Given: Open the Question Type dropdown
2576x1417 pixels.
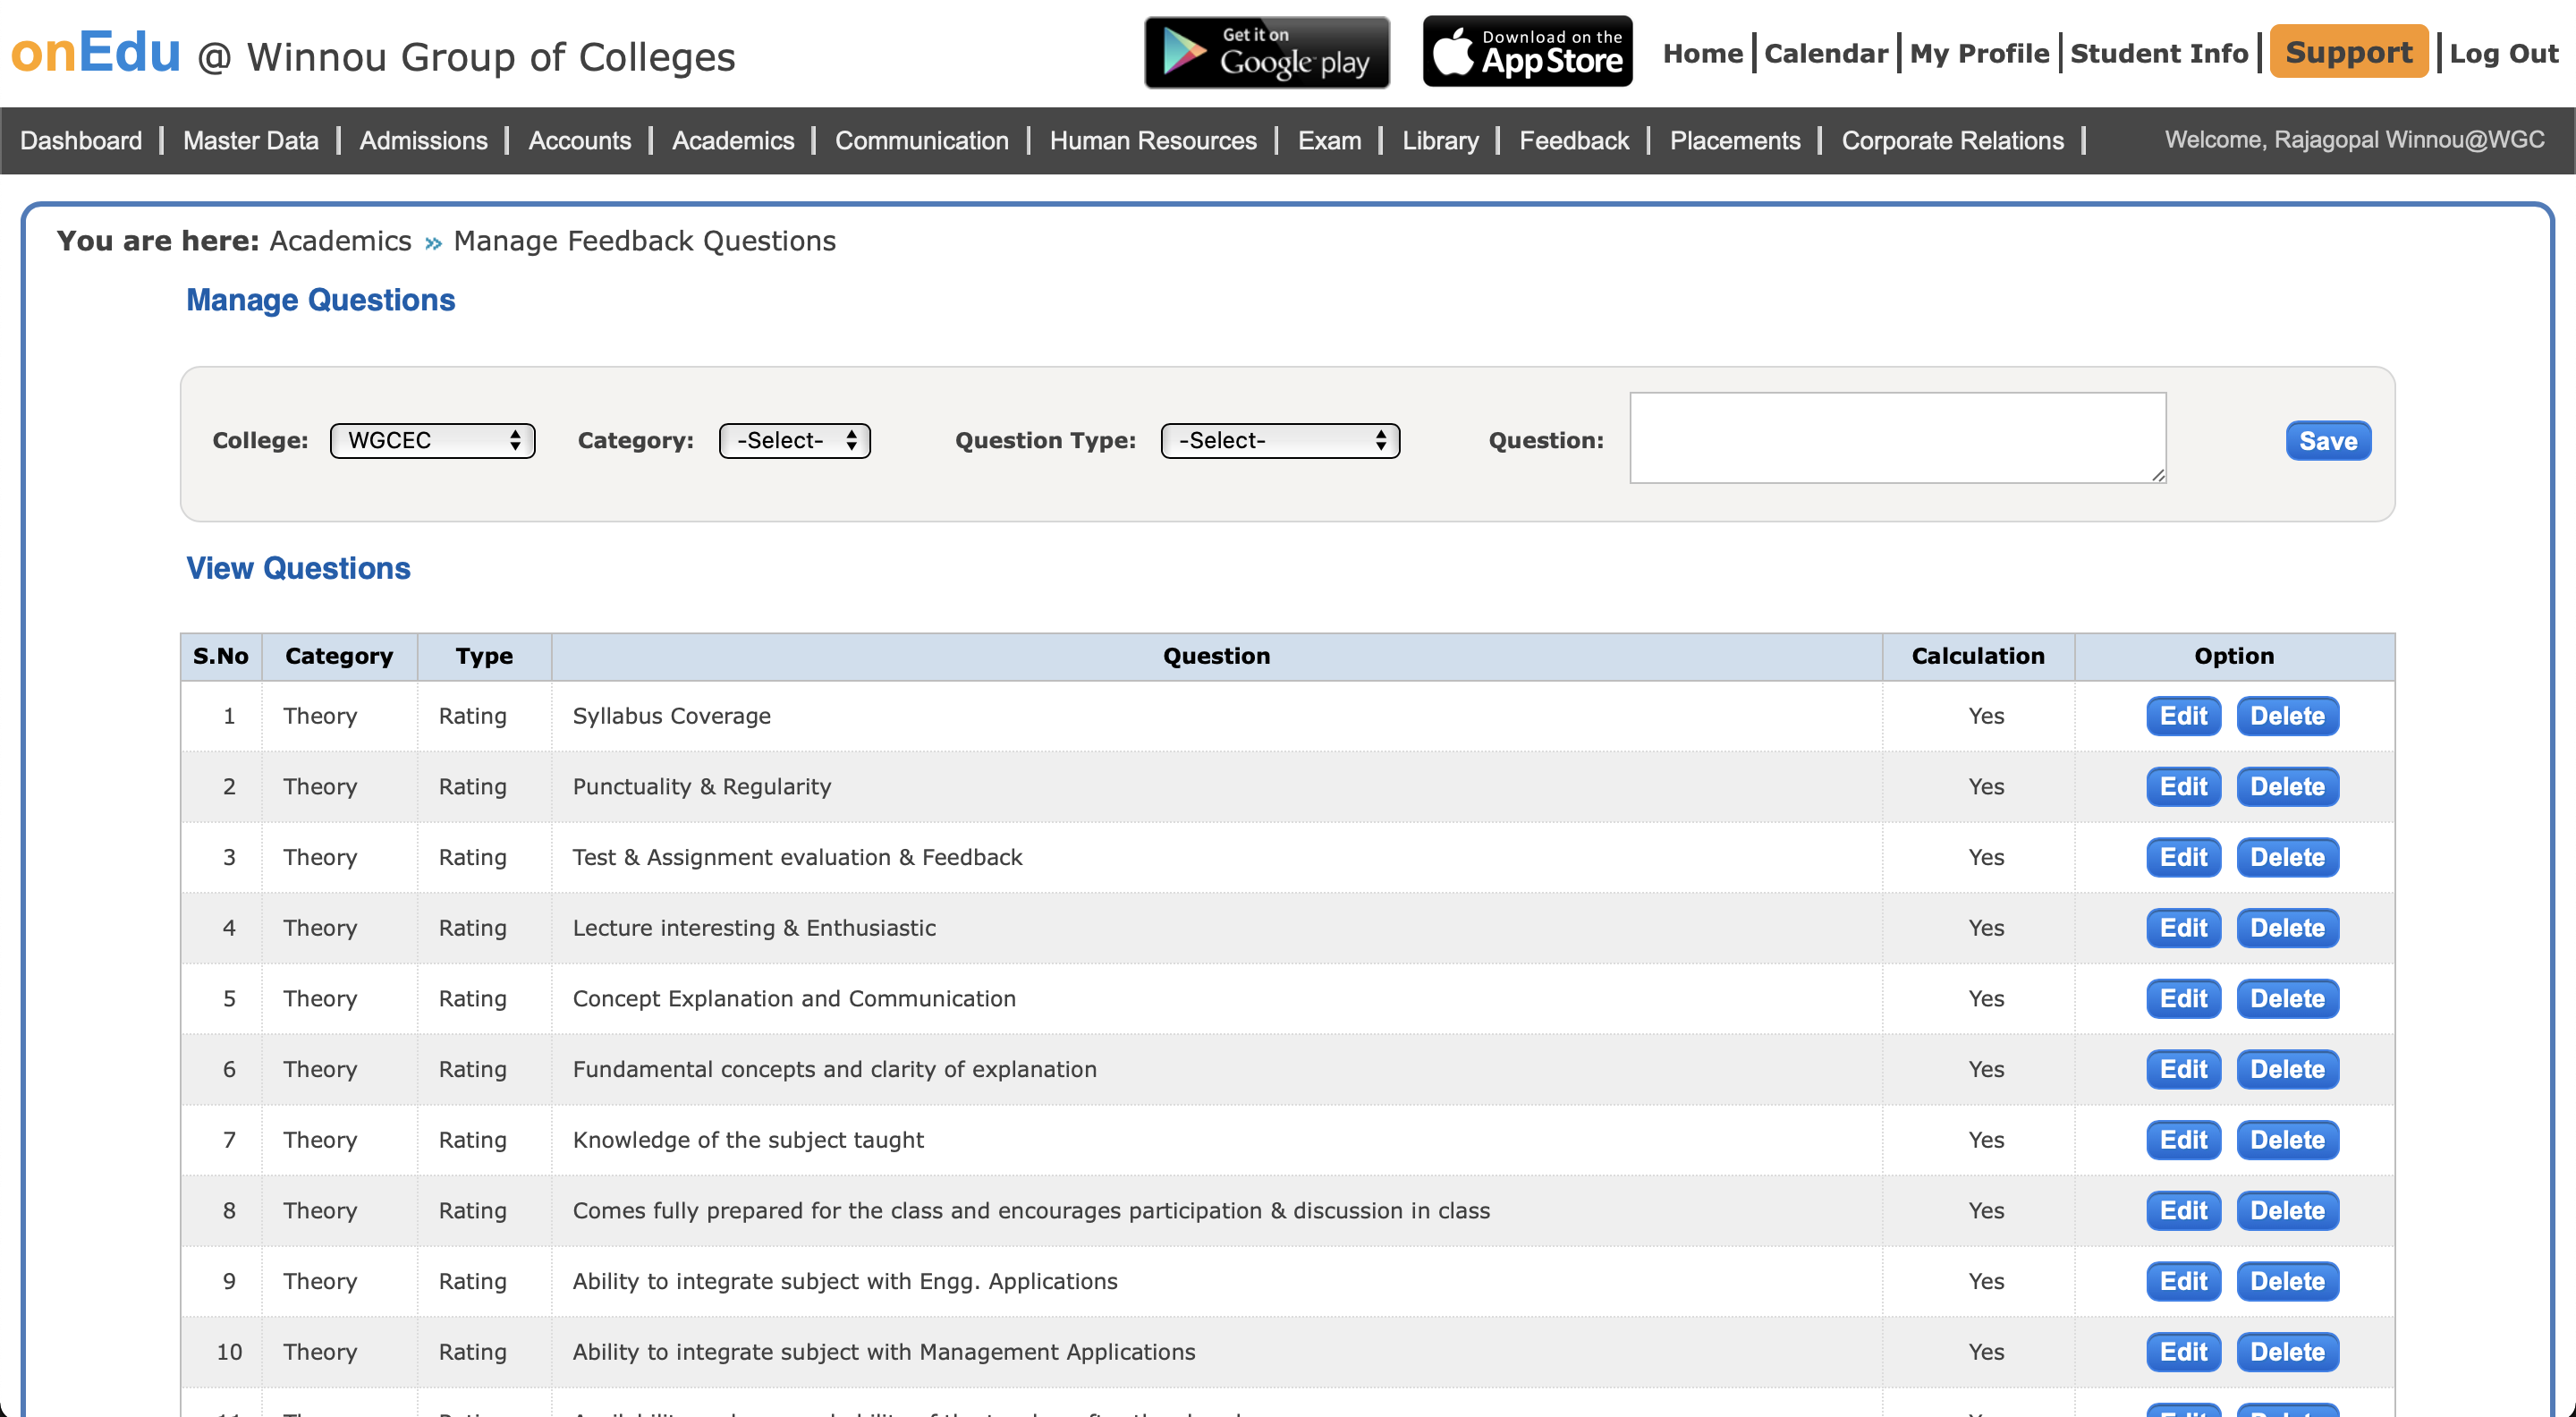Looking at the screenshot, I should (x=1279, y=440).
